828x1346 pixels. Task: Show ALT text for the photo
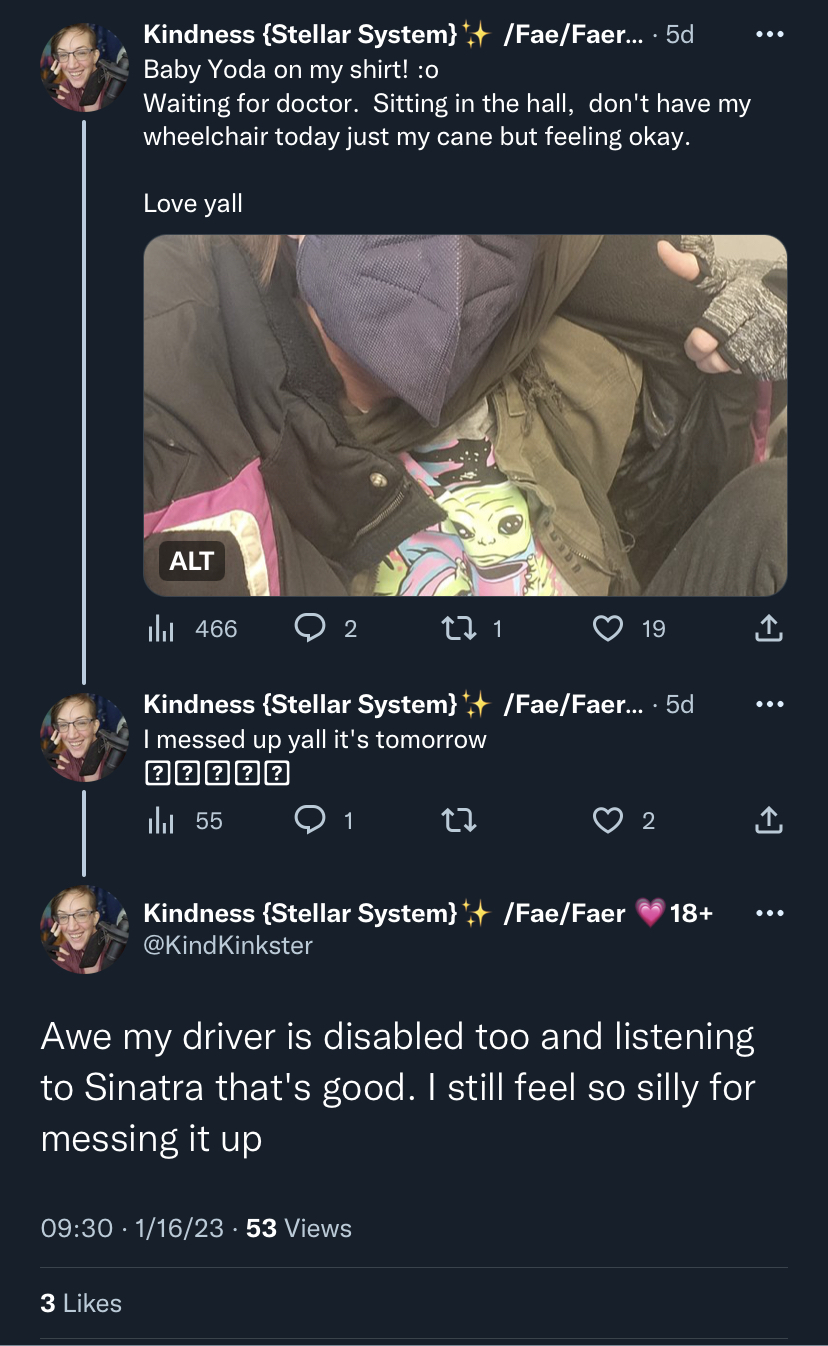[191, 561]
